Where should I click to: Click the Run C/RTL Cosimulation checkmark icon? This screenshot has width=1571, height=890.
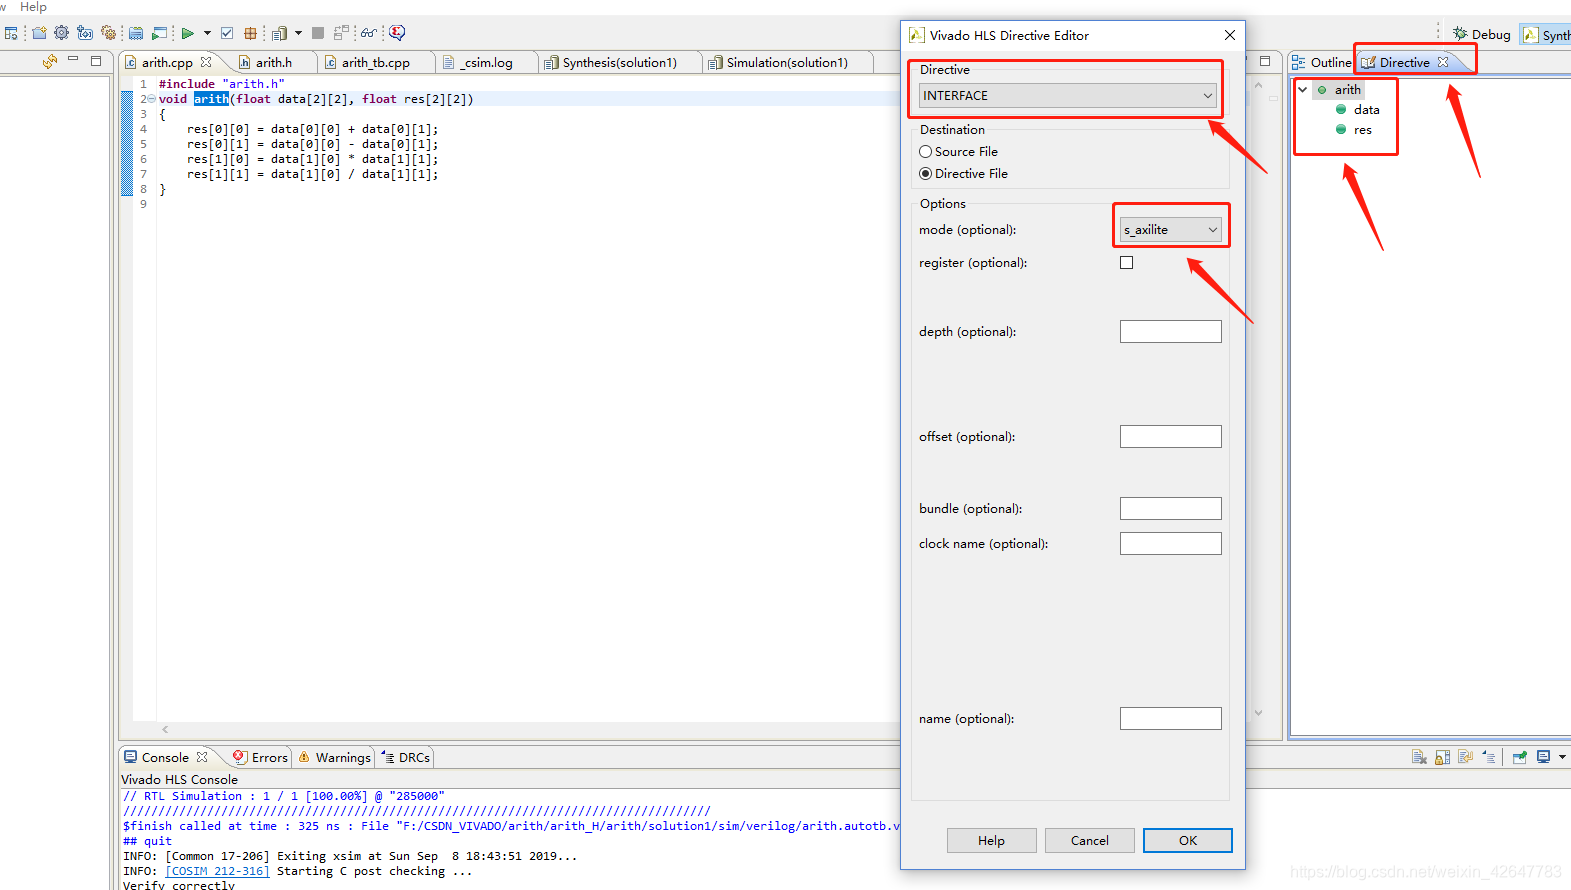coord(227,33)
